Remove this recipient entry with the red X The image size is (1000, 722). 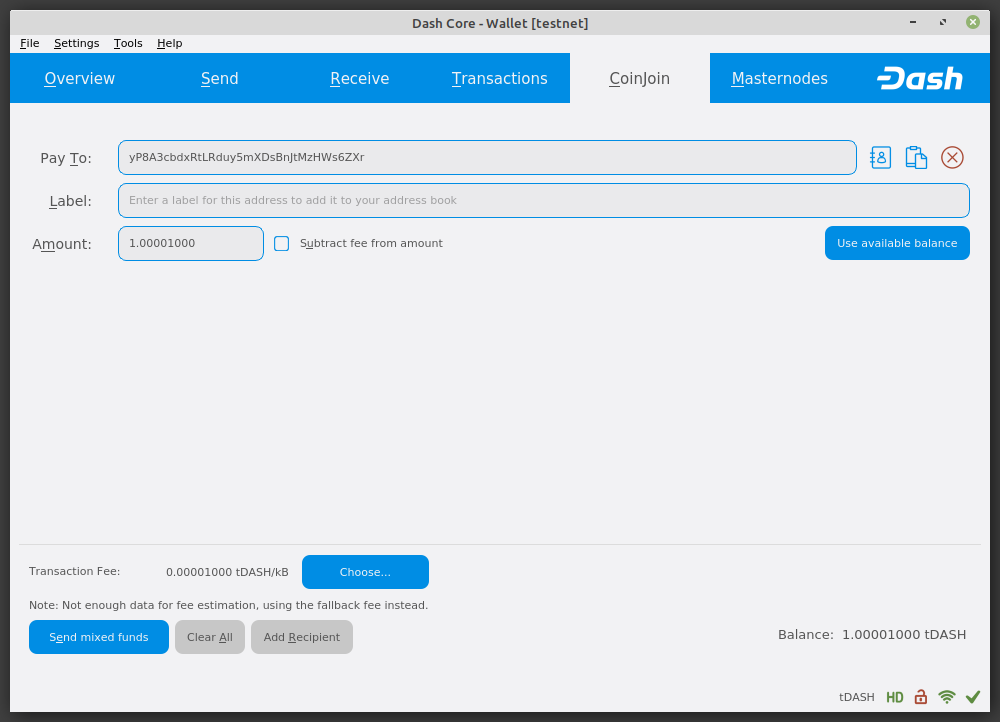tap(952, 158)
